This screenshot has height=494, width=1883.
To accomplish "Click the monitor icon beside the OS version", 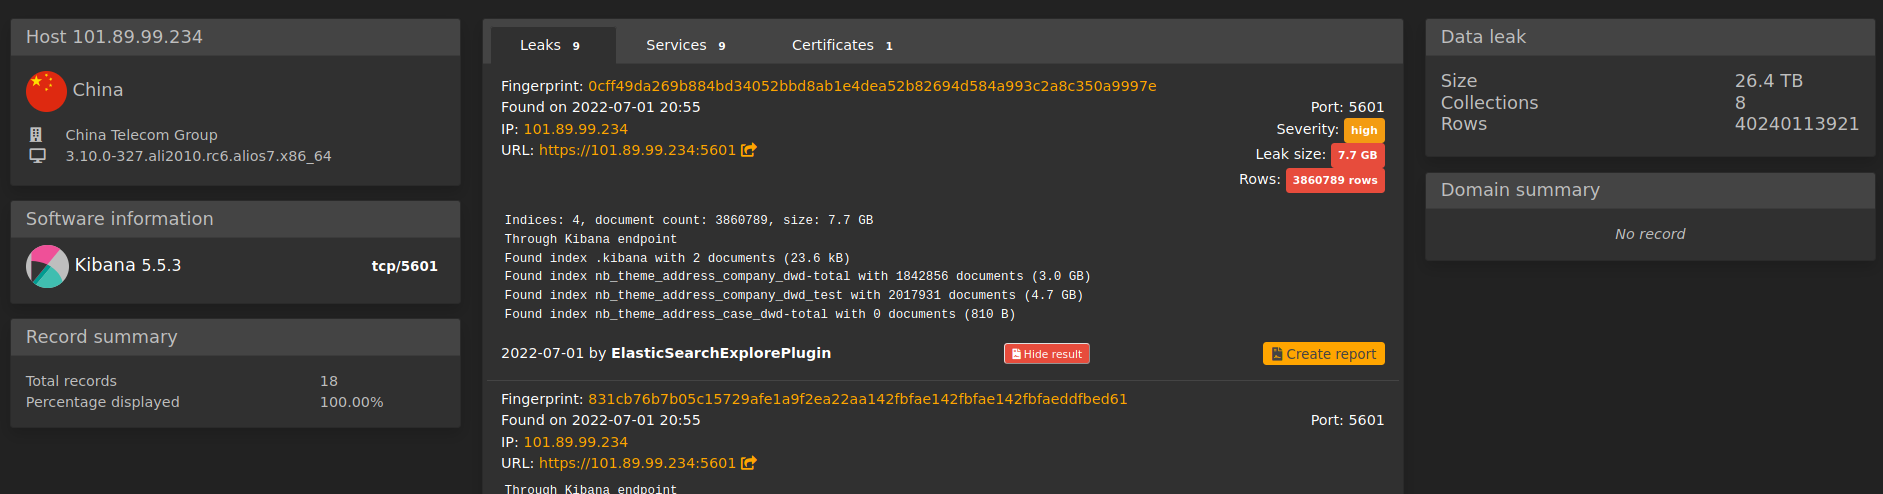I will pyautogui.click(x=37, y=155).
